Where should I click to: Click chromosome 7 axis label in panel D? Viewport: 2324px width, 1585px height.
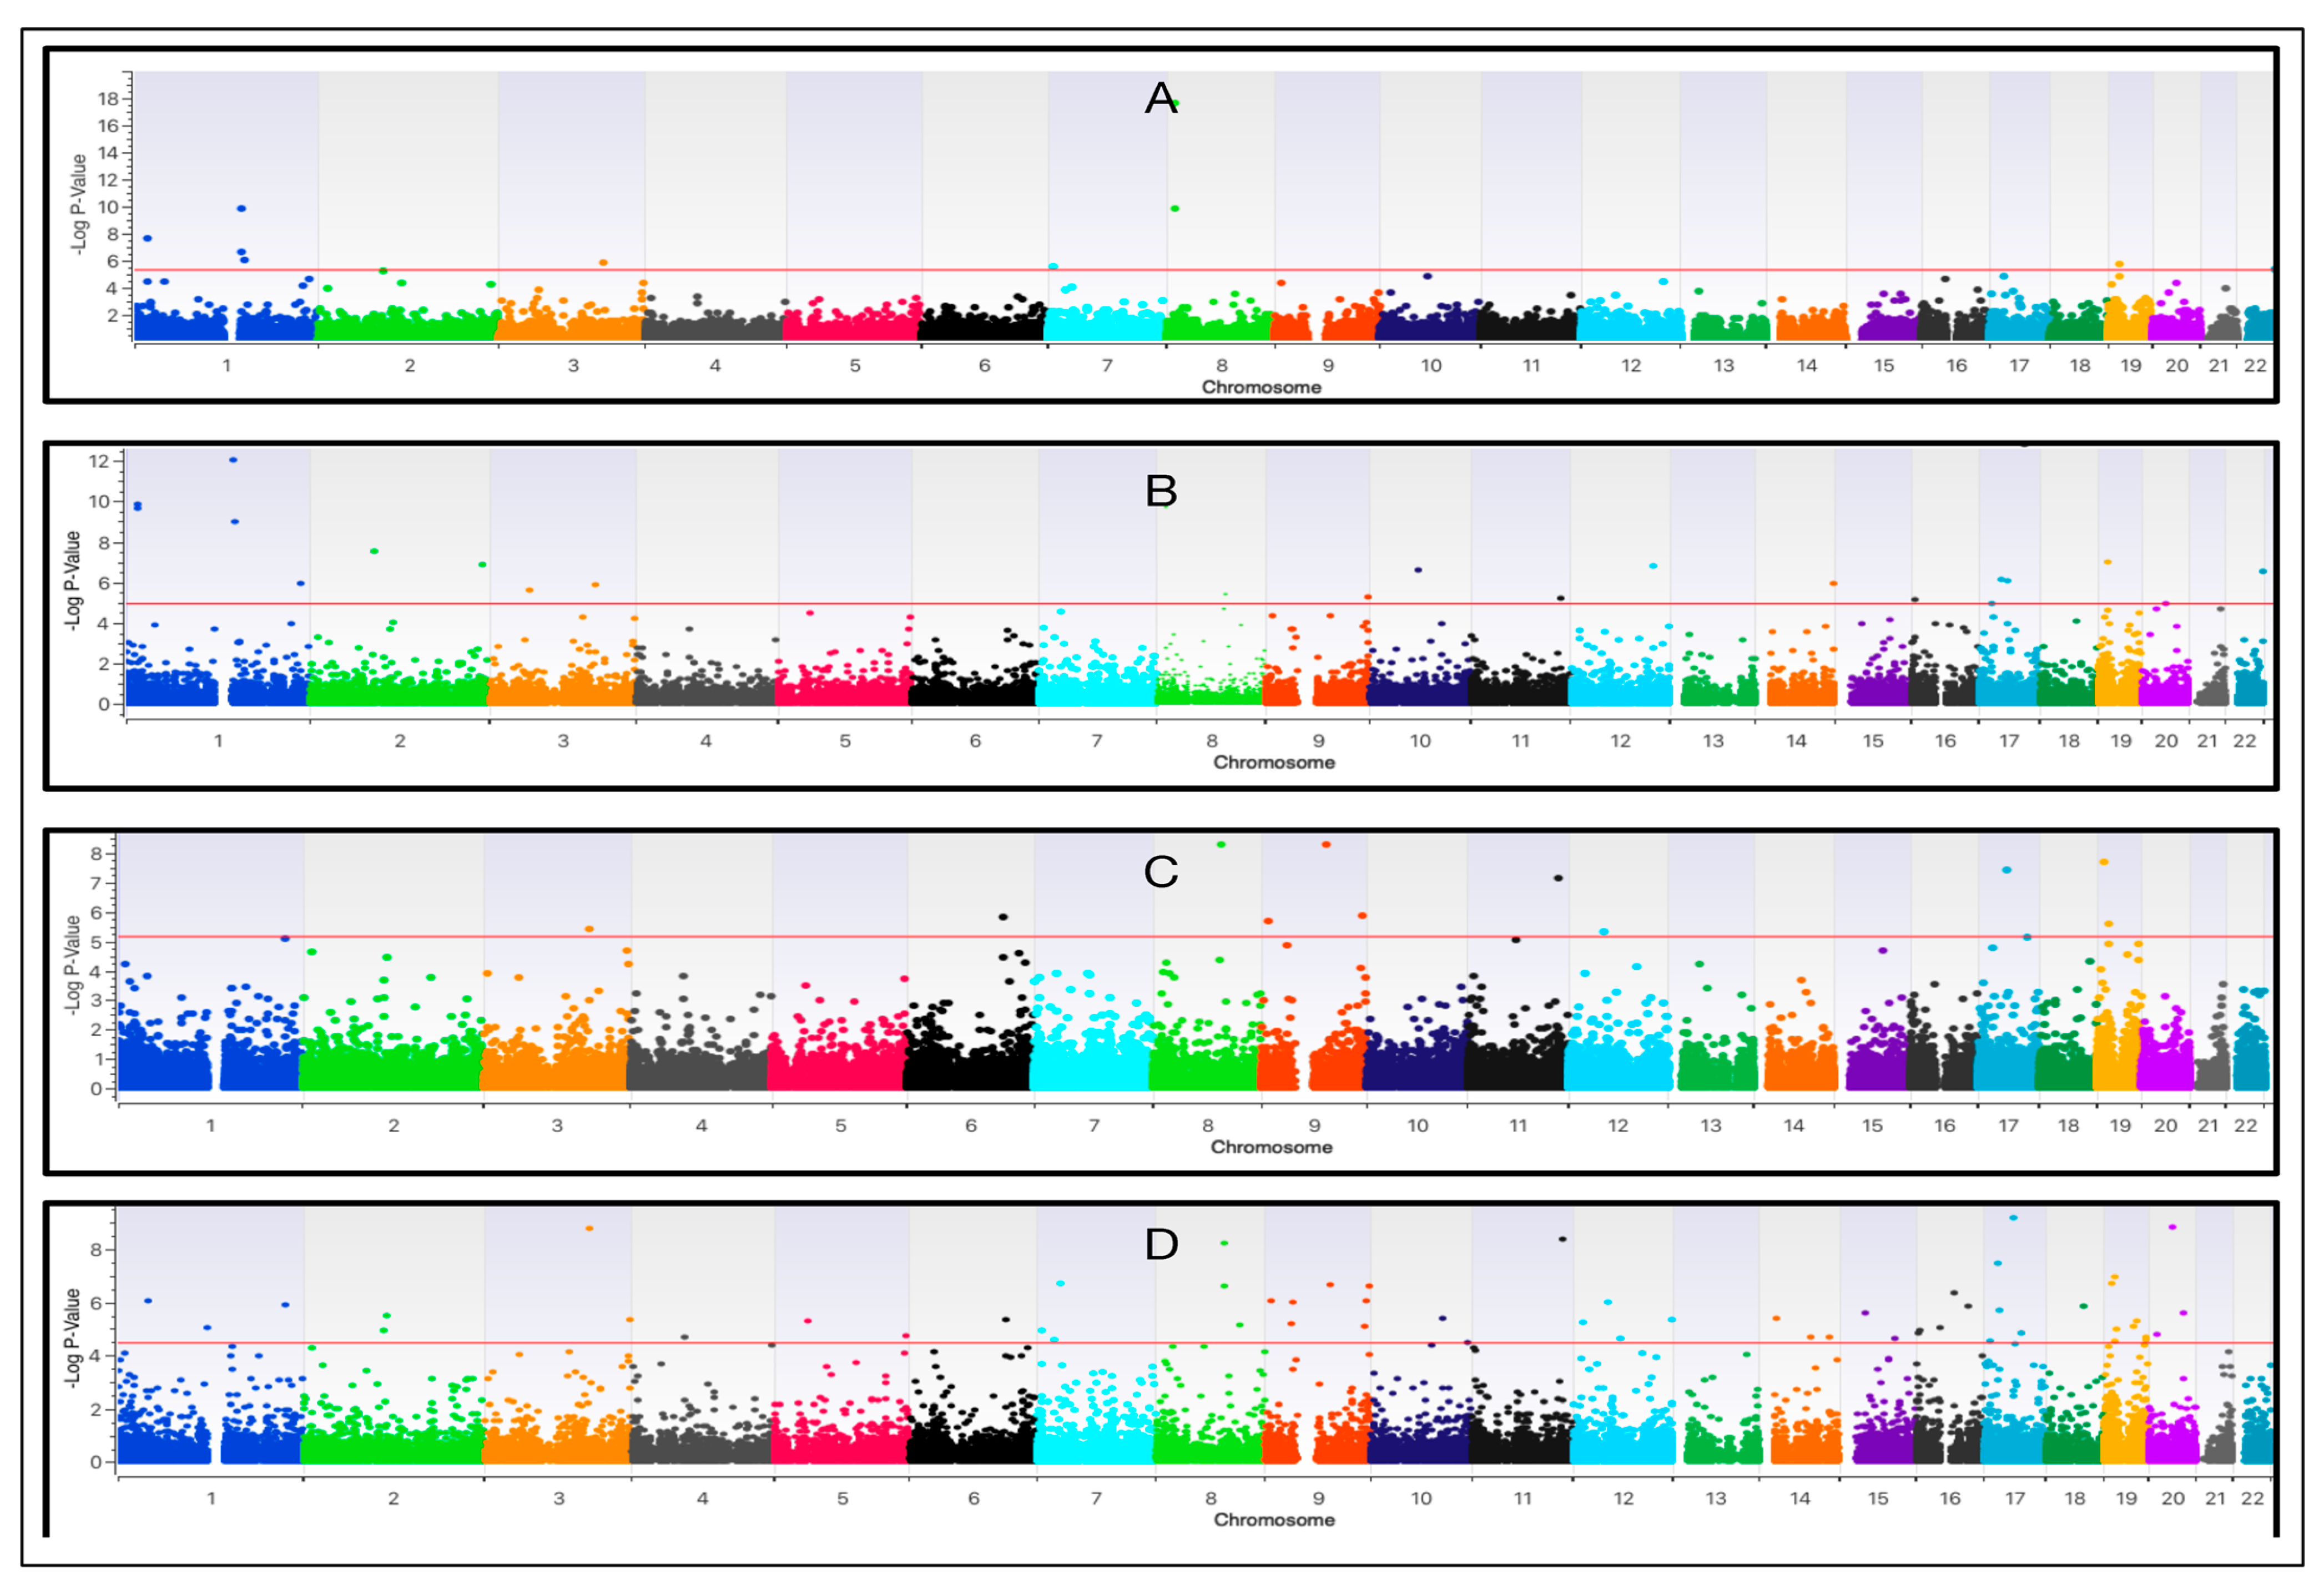click(1097, 1499)
